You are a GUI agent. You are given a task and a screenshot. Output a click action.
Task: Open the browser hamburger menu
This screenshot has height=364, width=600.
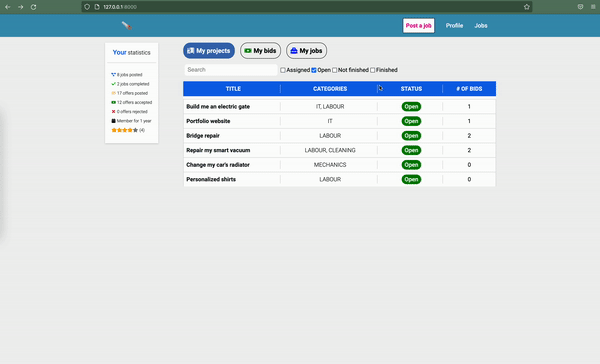click(x=593, y=7)
